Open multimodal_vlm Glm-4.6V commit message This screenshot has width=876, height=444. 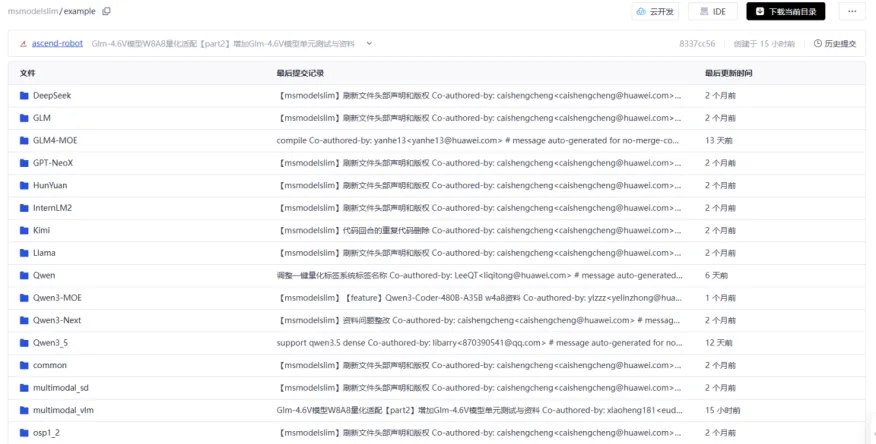[x=479, y=410]
